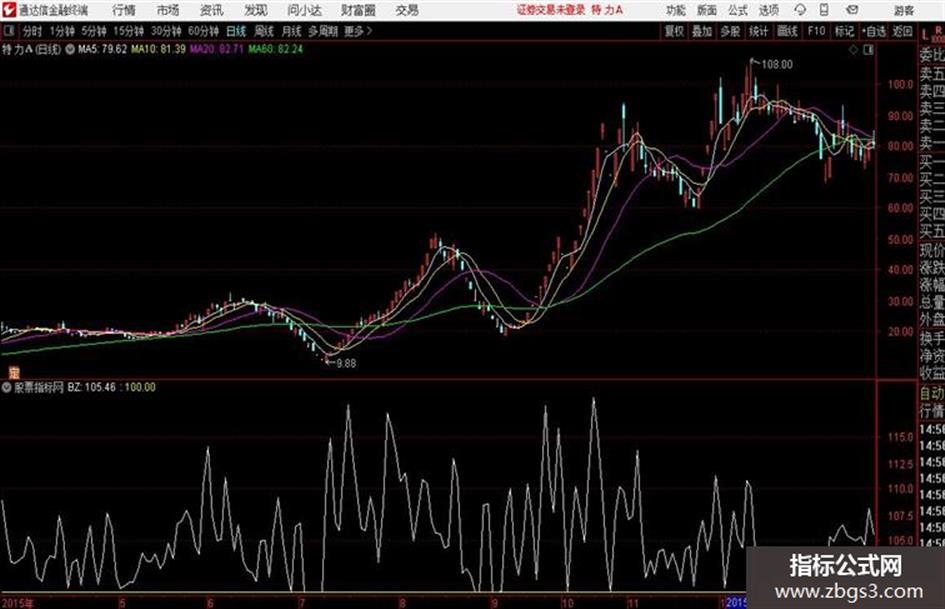Open the 功能 menu
945x609 pixels.
(x=676, y=10)
